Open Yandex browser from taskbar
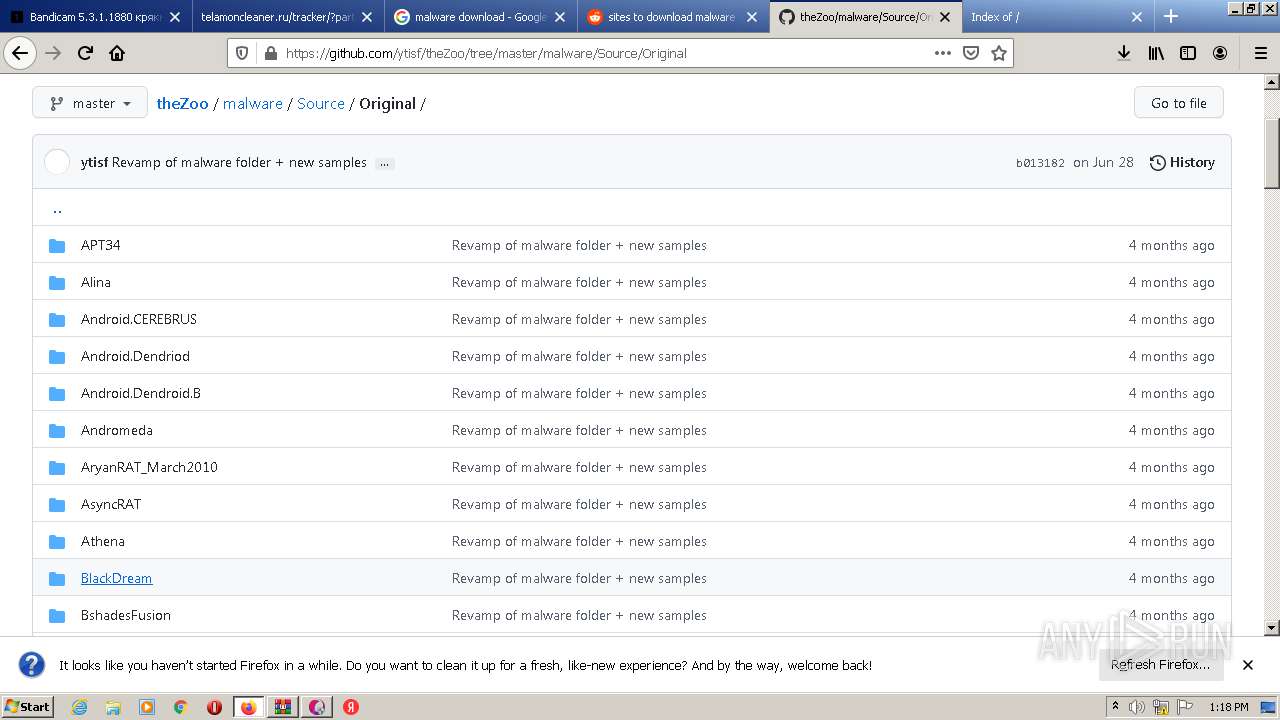The height and width of the screenshot is (720, 1280). 351,707
